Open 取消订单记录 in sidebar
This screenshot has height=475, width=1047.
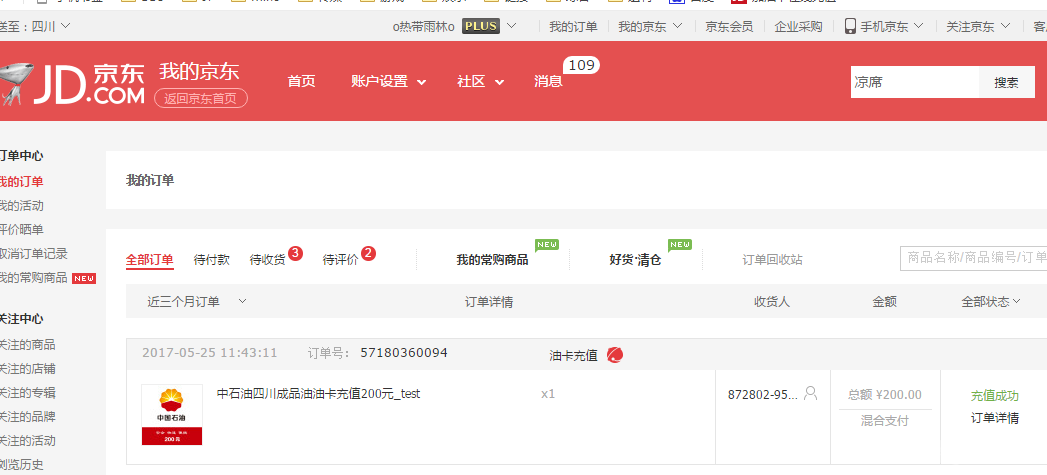point(33,253)
